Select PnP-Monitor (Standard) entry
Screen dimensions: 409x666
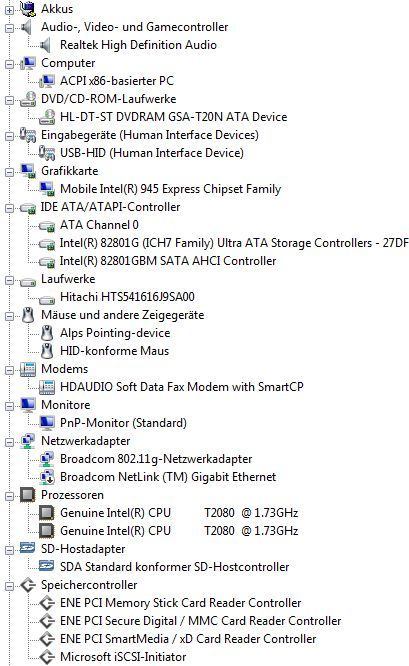(x=123, y=423)
